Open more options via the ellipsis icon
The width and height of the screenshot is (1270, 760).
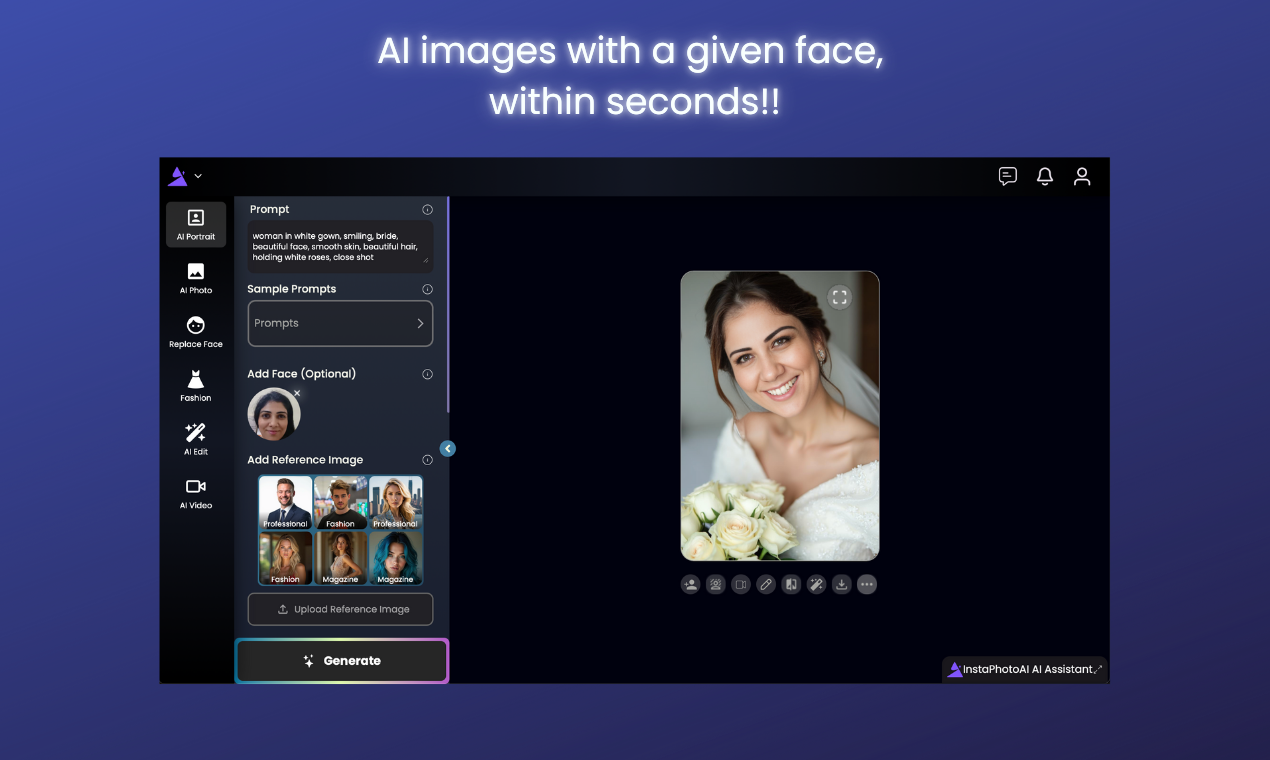point(866,584)
